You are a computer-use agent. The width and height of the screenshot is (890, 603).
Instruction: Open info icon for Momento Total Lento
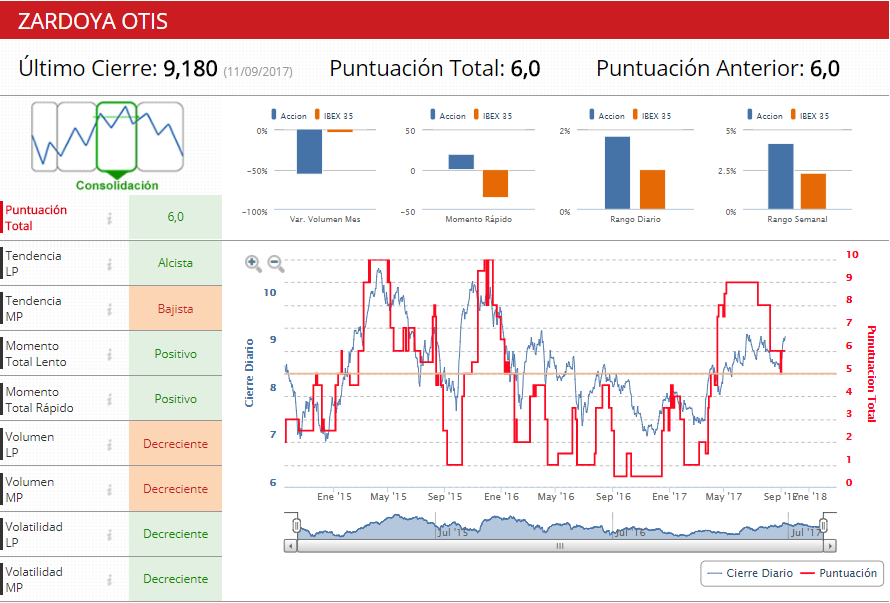coord(110,354)
